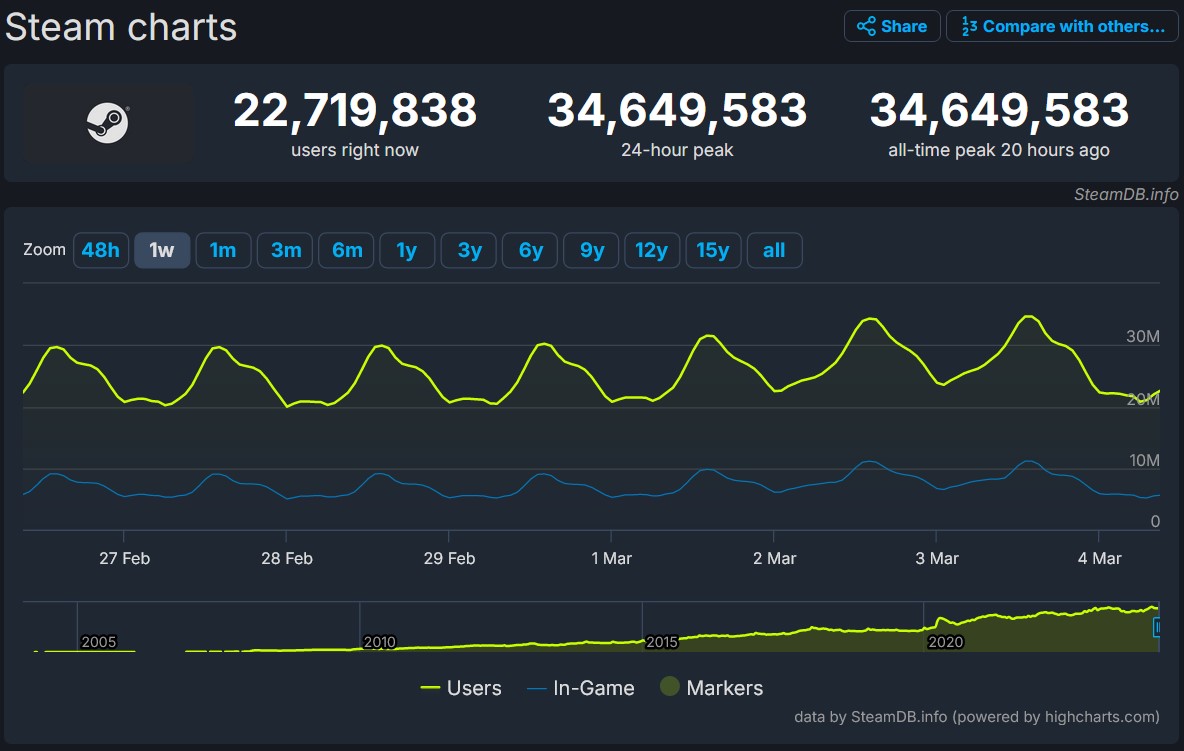The height and width of the screenshot is (751, 1184).
Task: Select 15y zoom range
Action: point(713,250)
